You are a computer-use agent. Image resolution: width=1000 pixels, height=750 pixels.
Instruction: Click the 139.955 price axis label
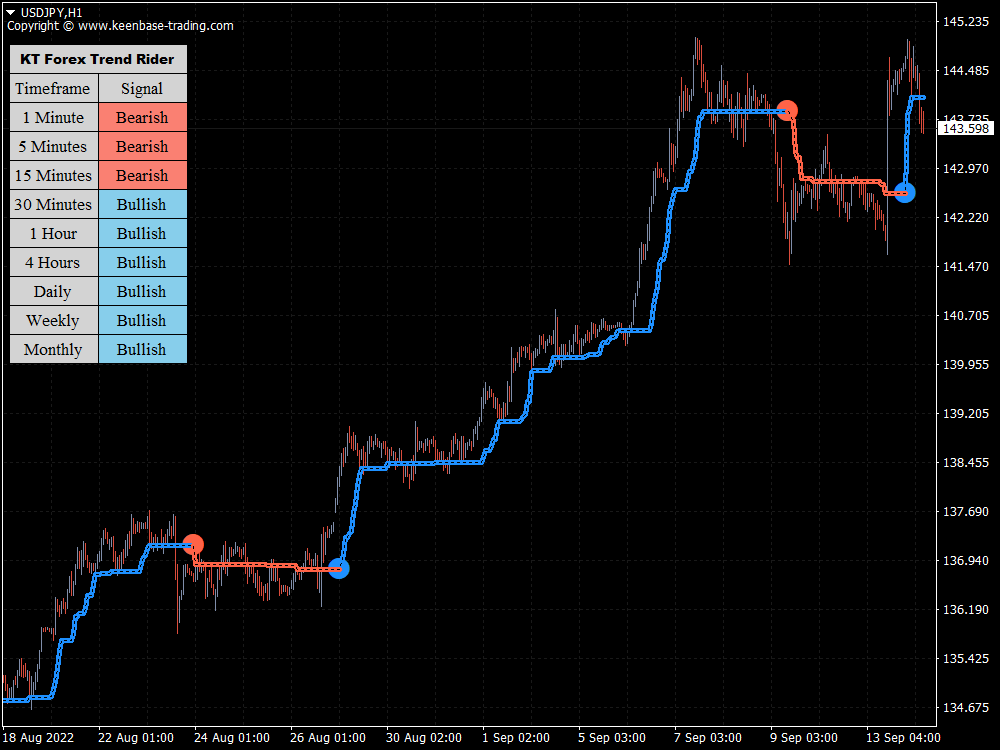coord(966,364)
